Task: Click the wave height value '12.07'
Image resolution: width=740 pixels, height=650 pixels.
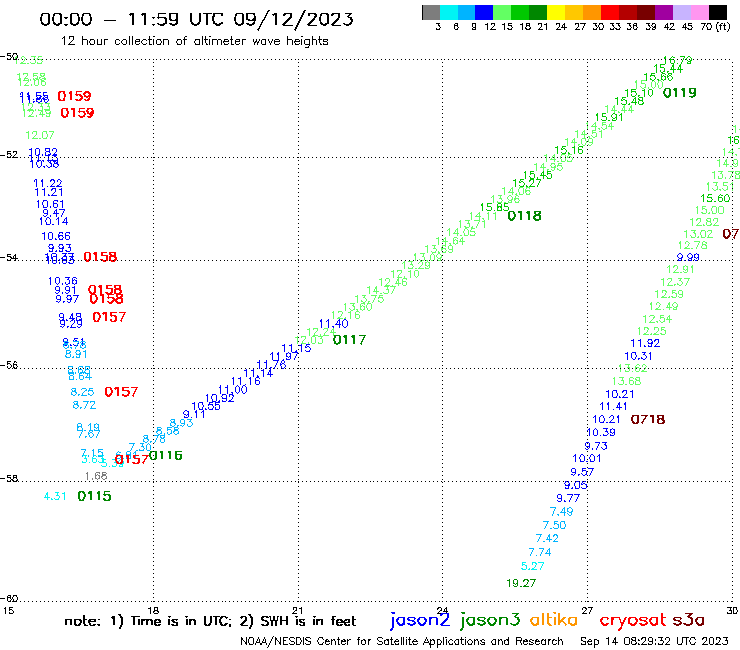Action: tap(40, 135)
